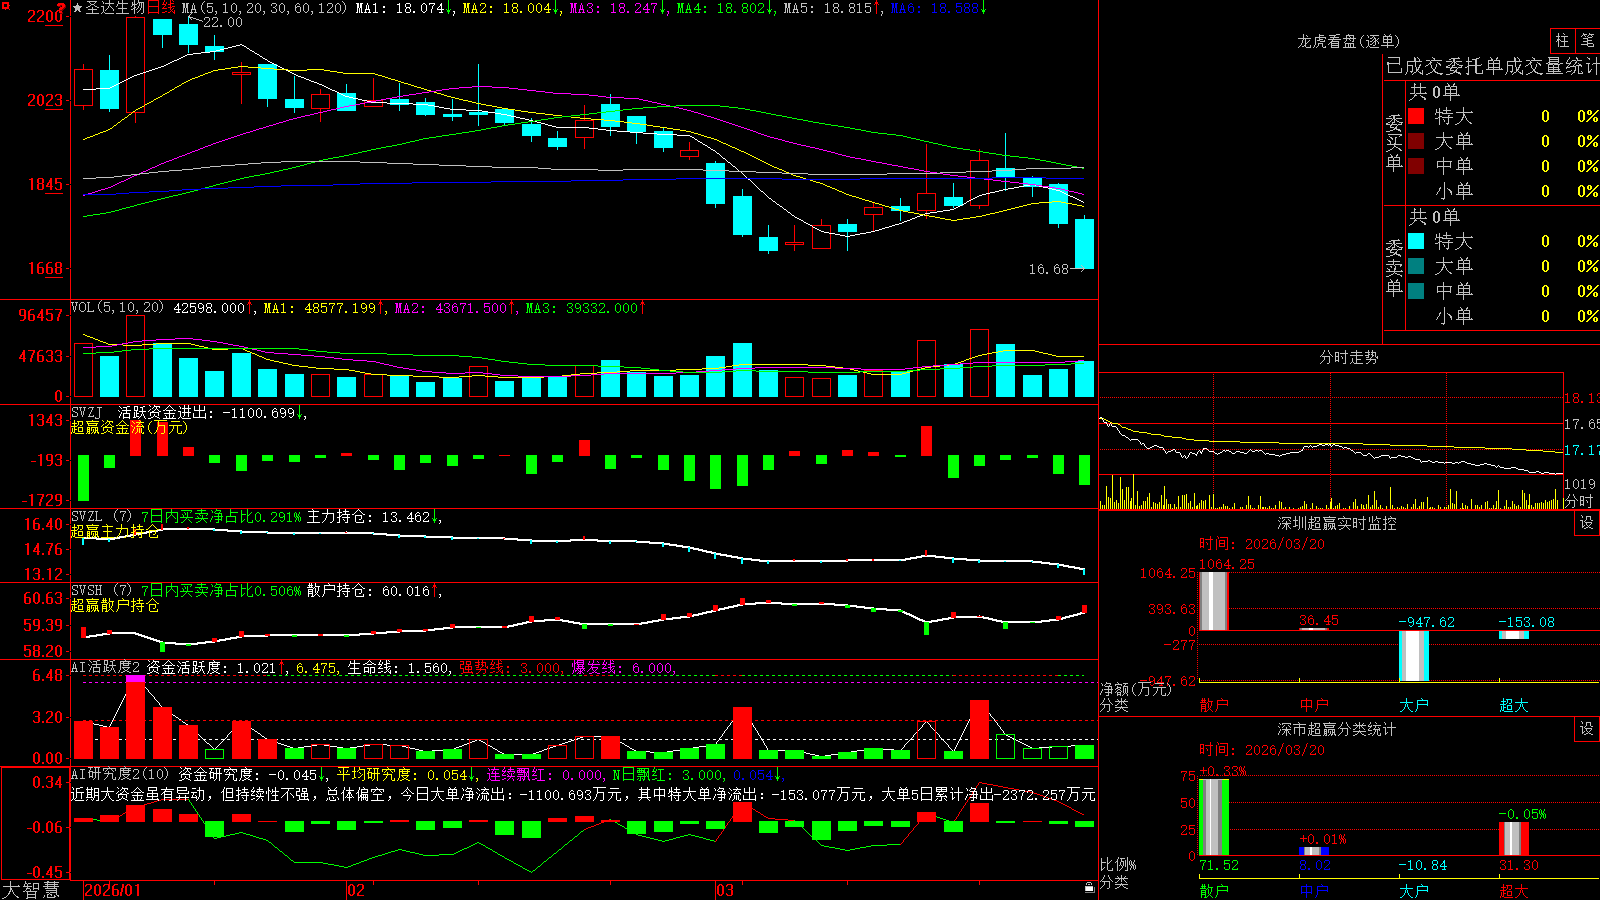Click the 龙虎看盘(逐单) panel title
Screen dimensions: 1600x900
1349,41
